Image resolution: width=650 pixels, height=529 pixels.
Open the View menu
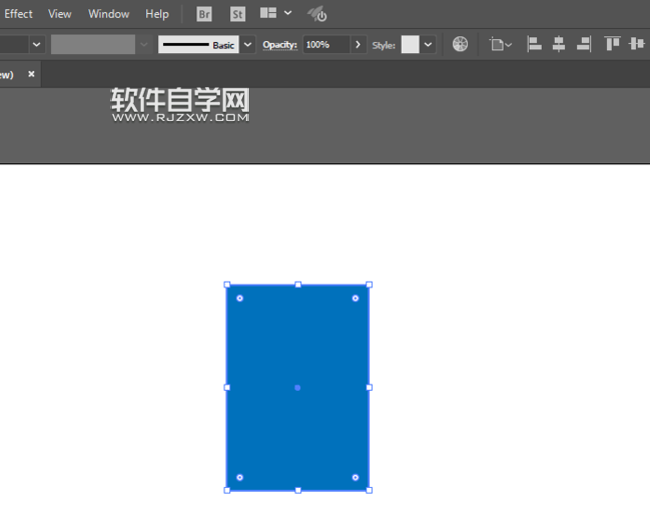[x=60, y=14]
